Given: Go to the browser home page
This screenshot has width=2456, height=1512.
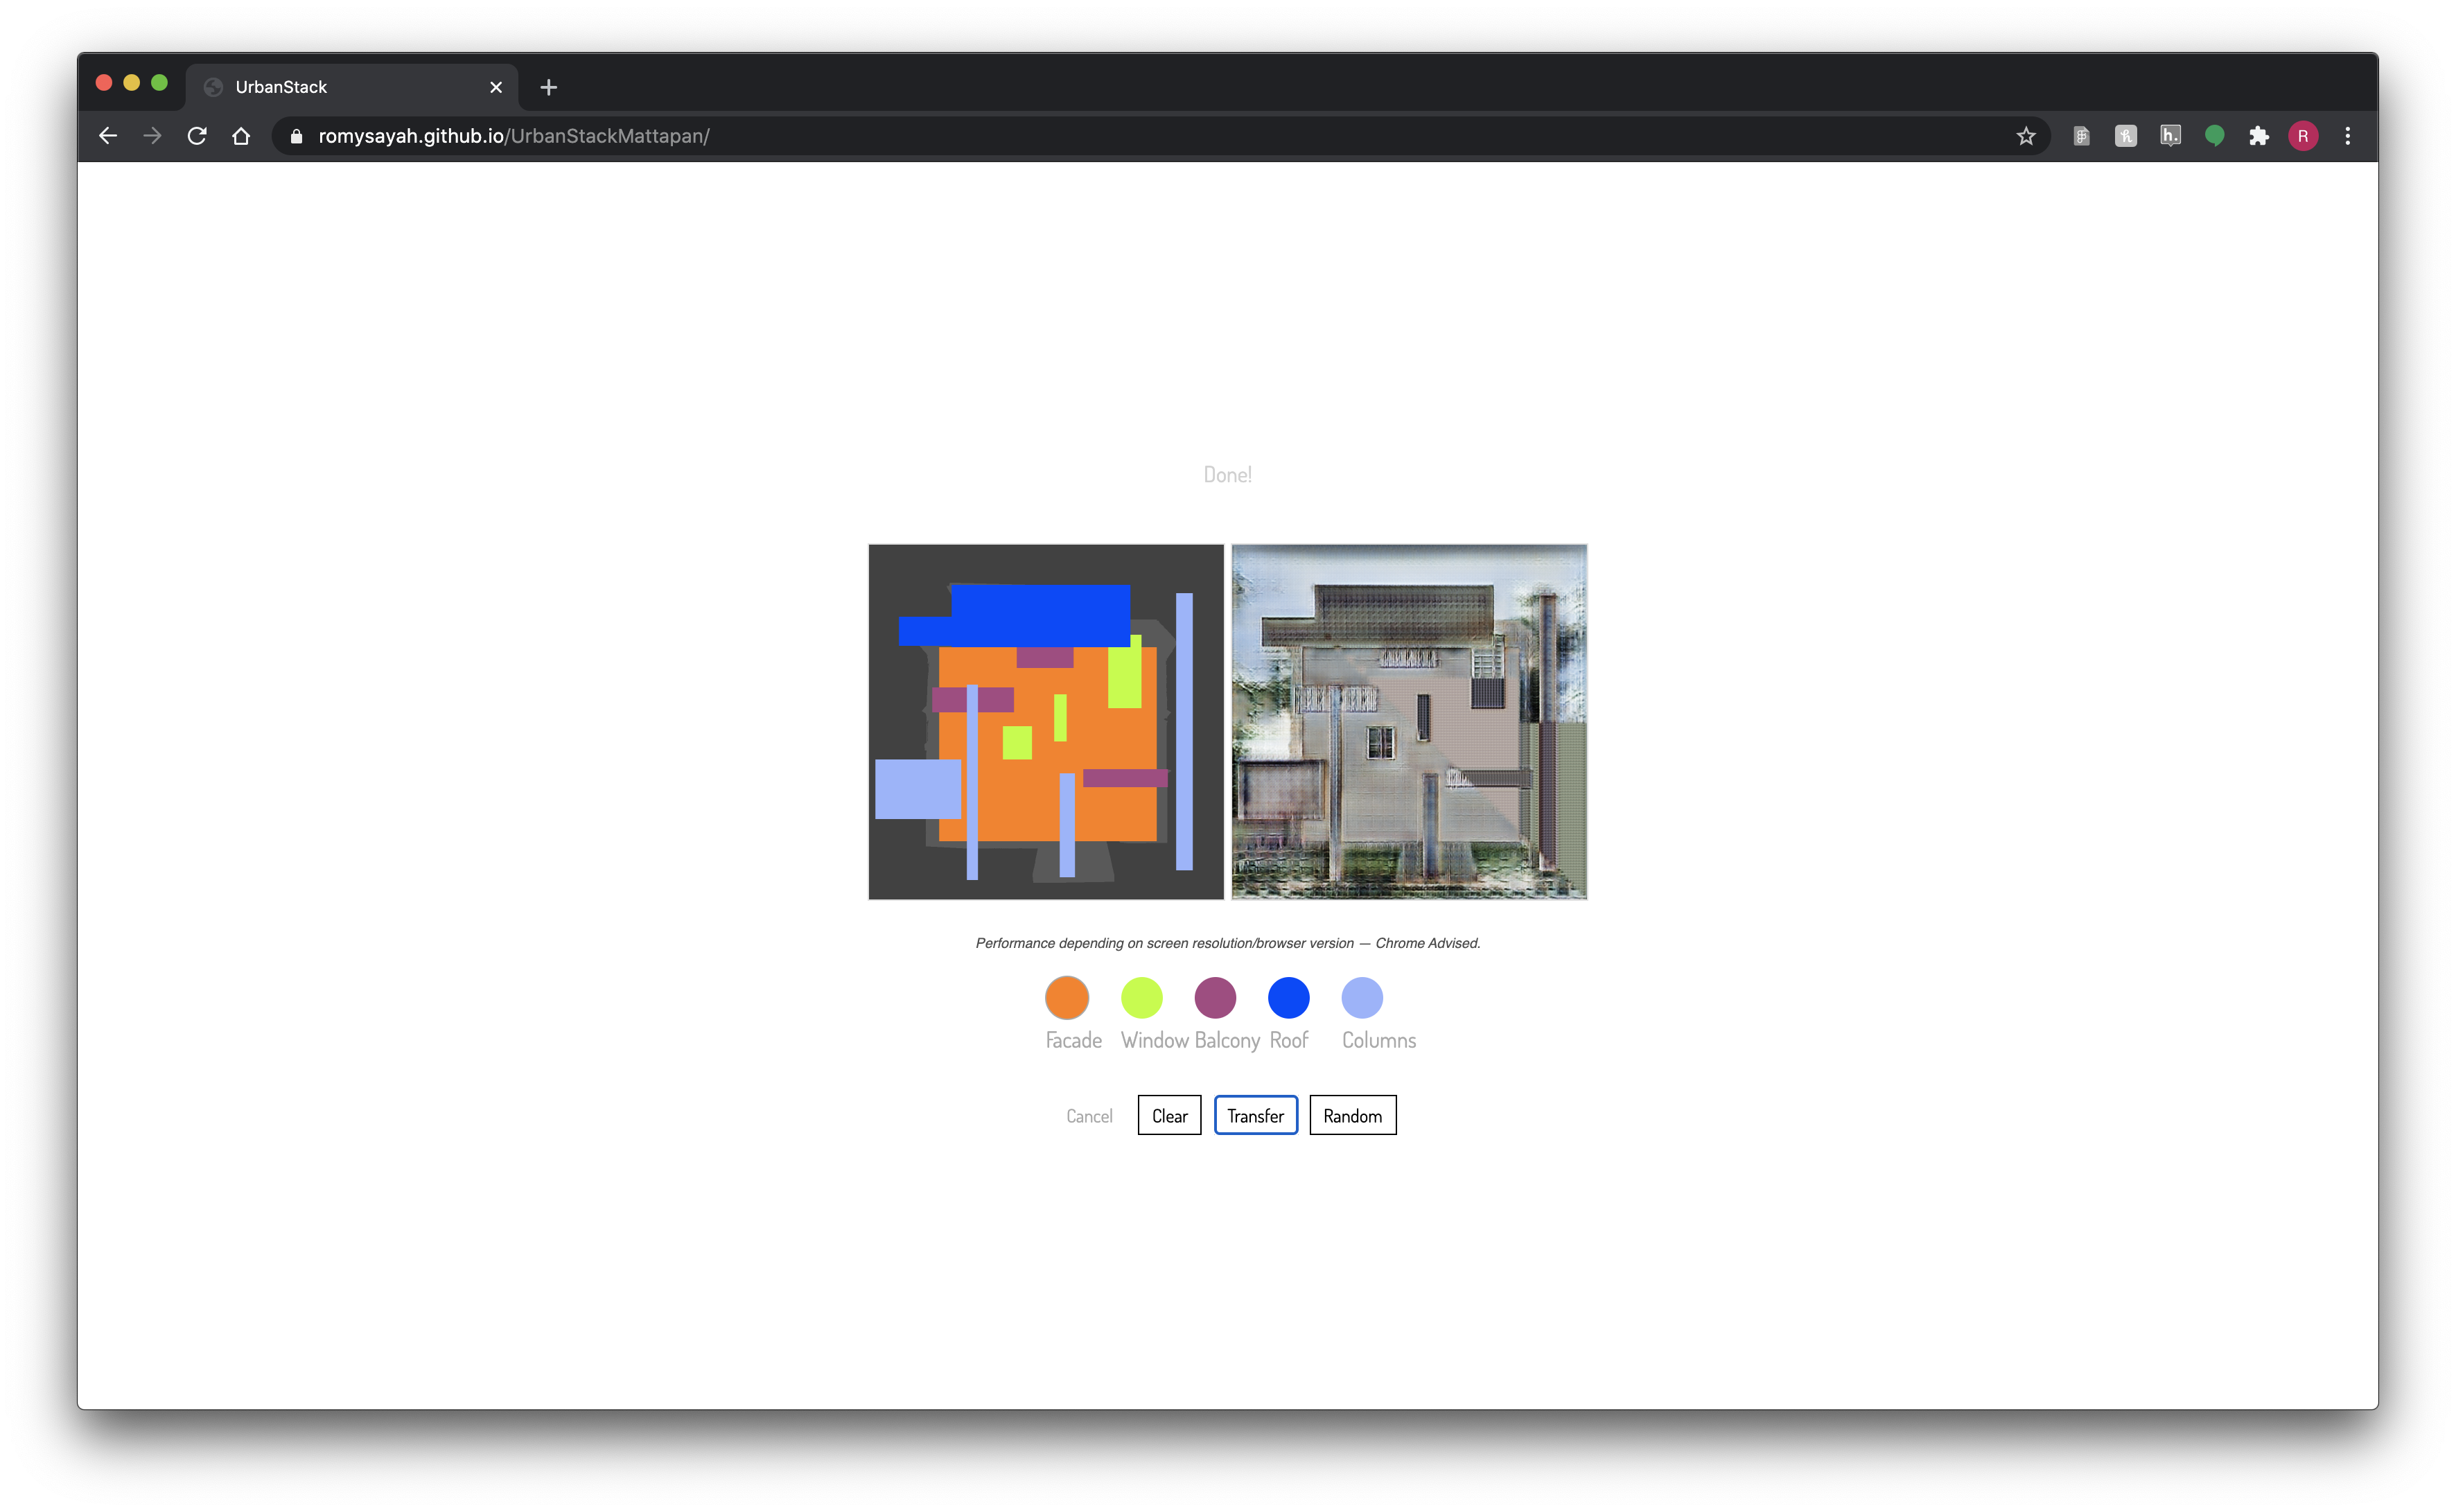Looking at the screenshot, I should (241, 136).
